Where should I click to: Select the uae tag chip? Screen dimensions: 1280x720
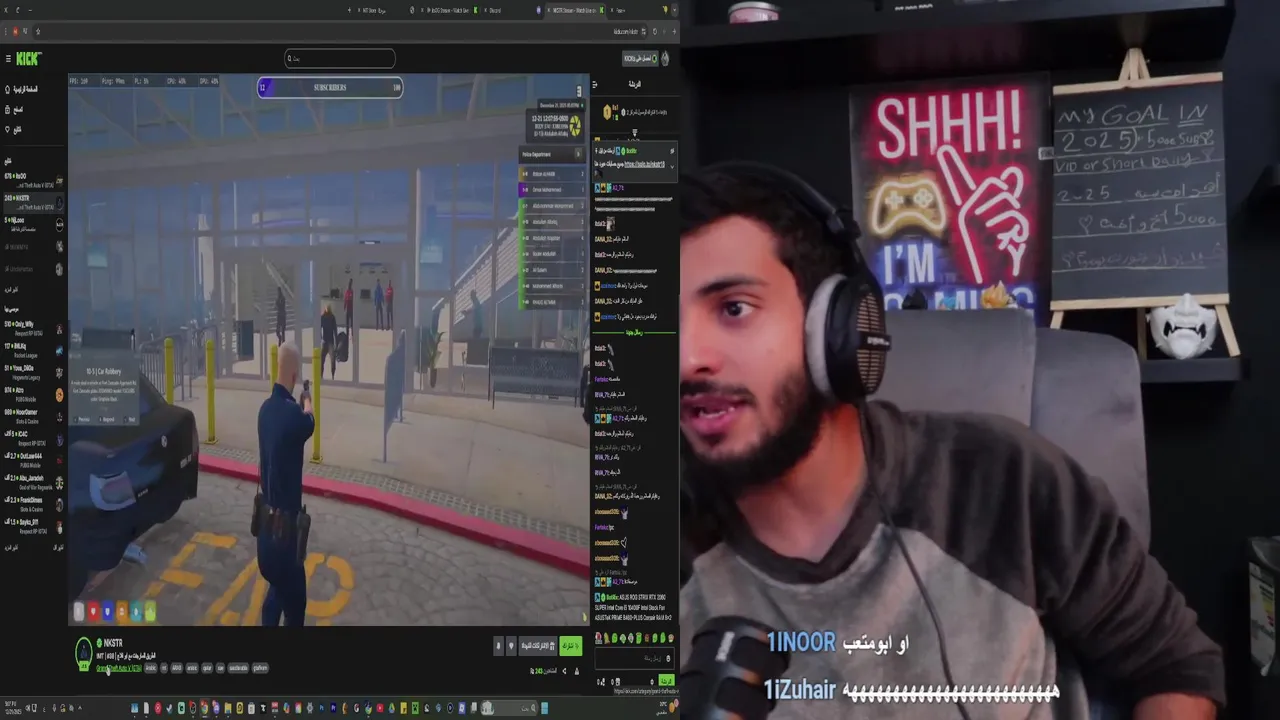point(220,668)
